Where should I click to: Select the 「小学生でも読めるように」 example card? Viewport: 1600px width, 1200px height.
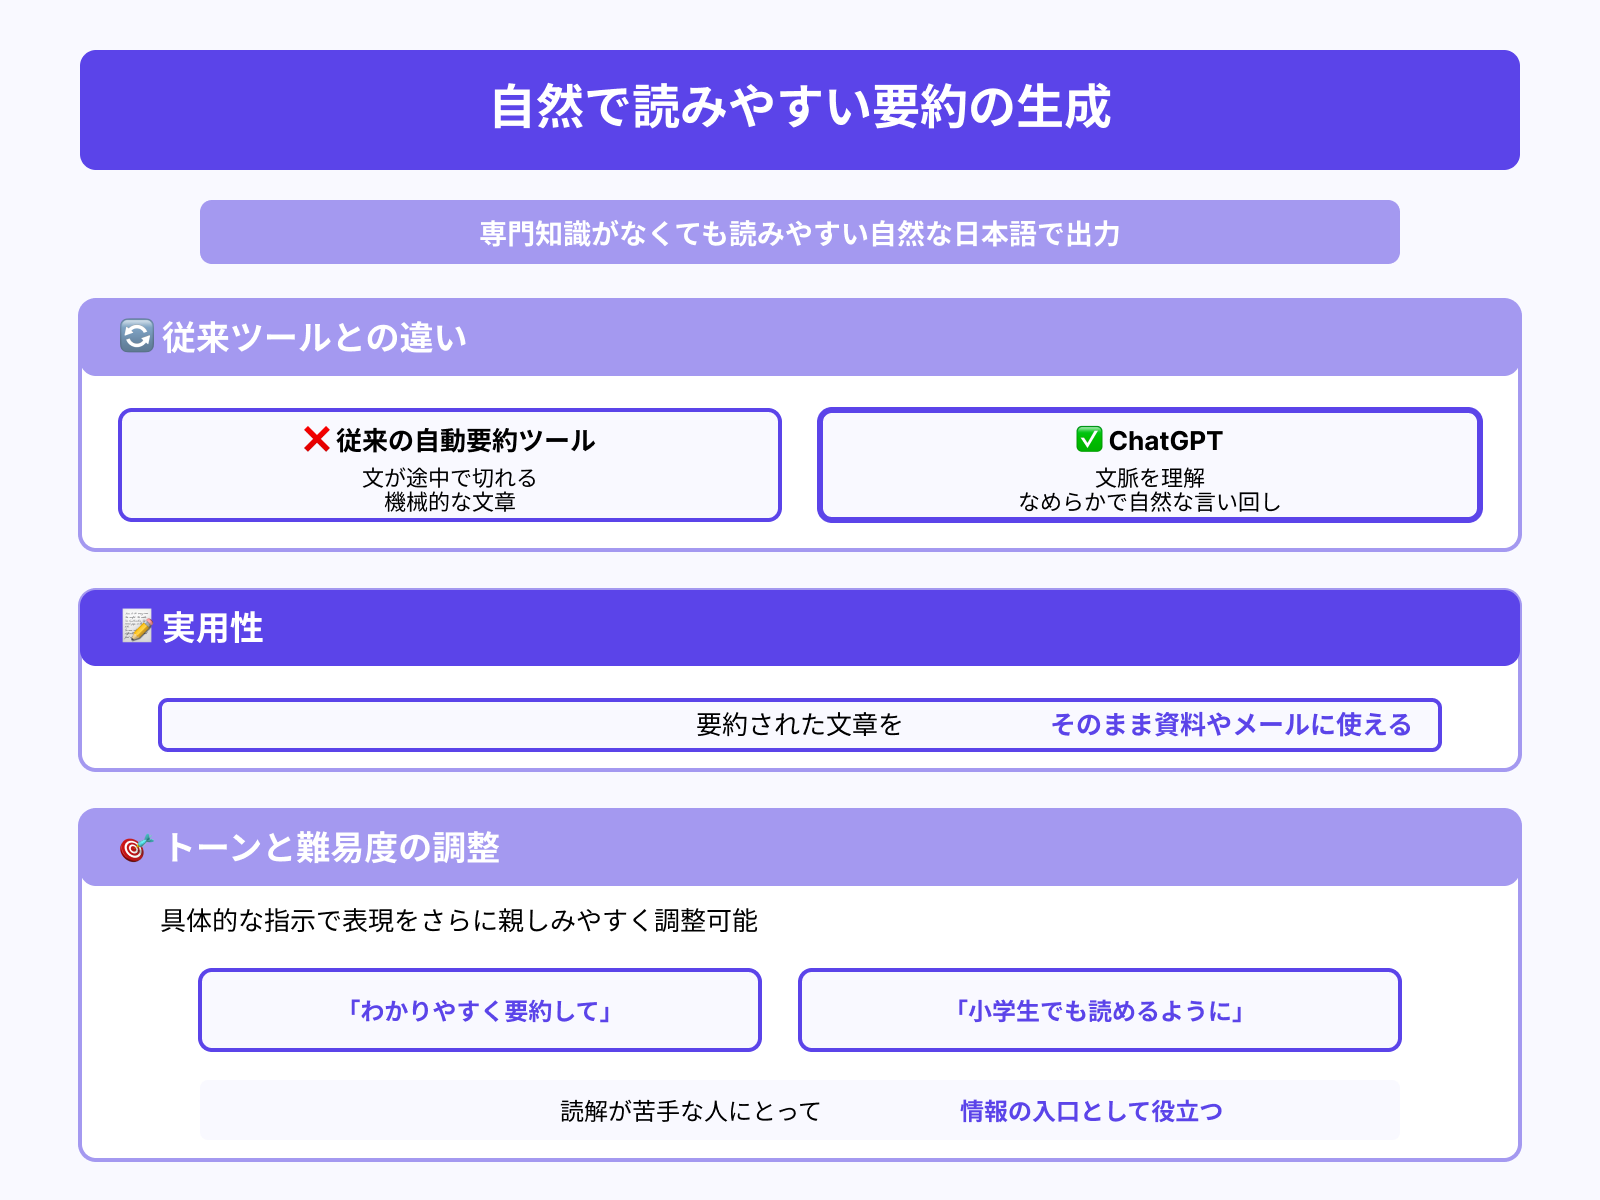(x=1100, y=1010)
